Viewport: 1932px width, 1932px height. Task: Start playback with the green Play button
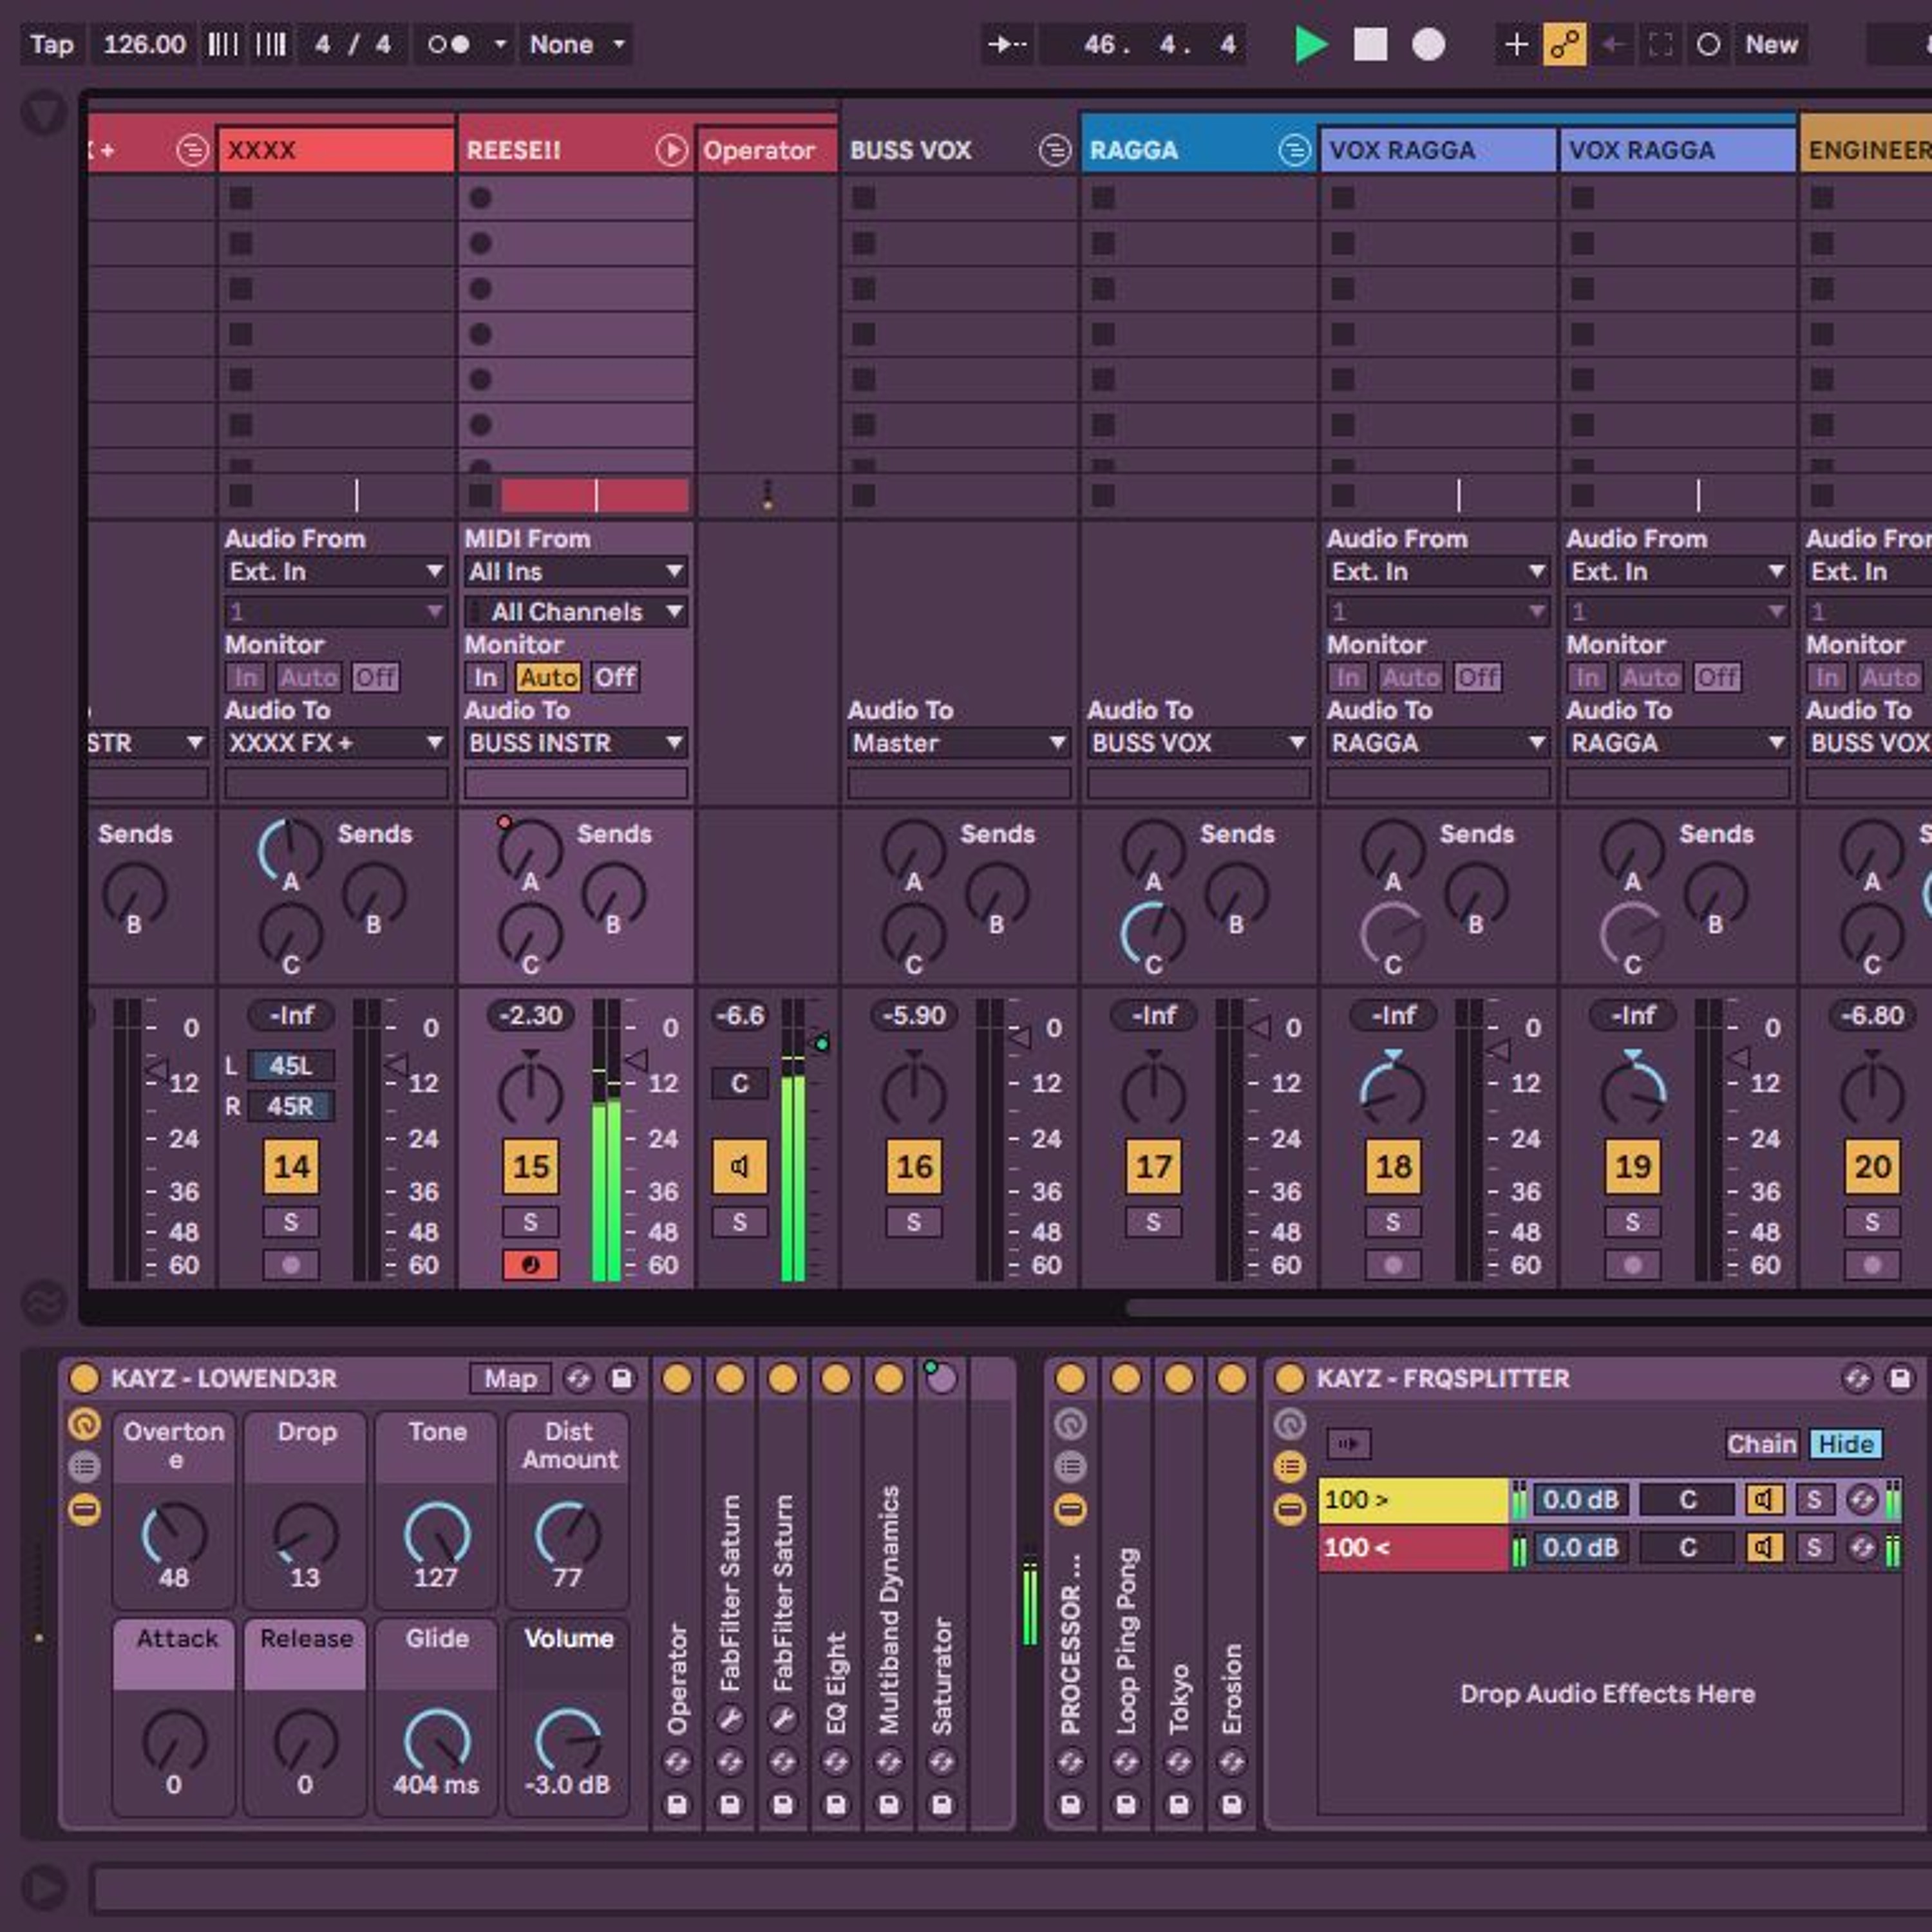coord(1310,45)
